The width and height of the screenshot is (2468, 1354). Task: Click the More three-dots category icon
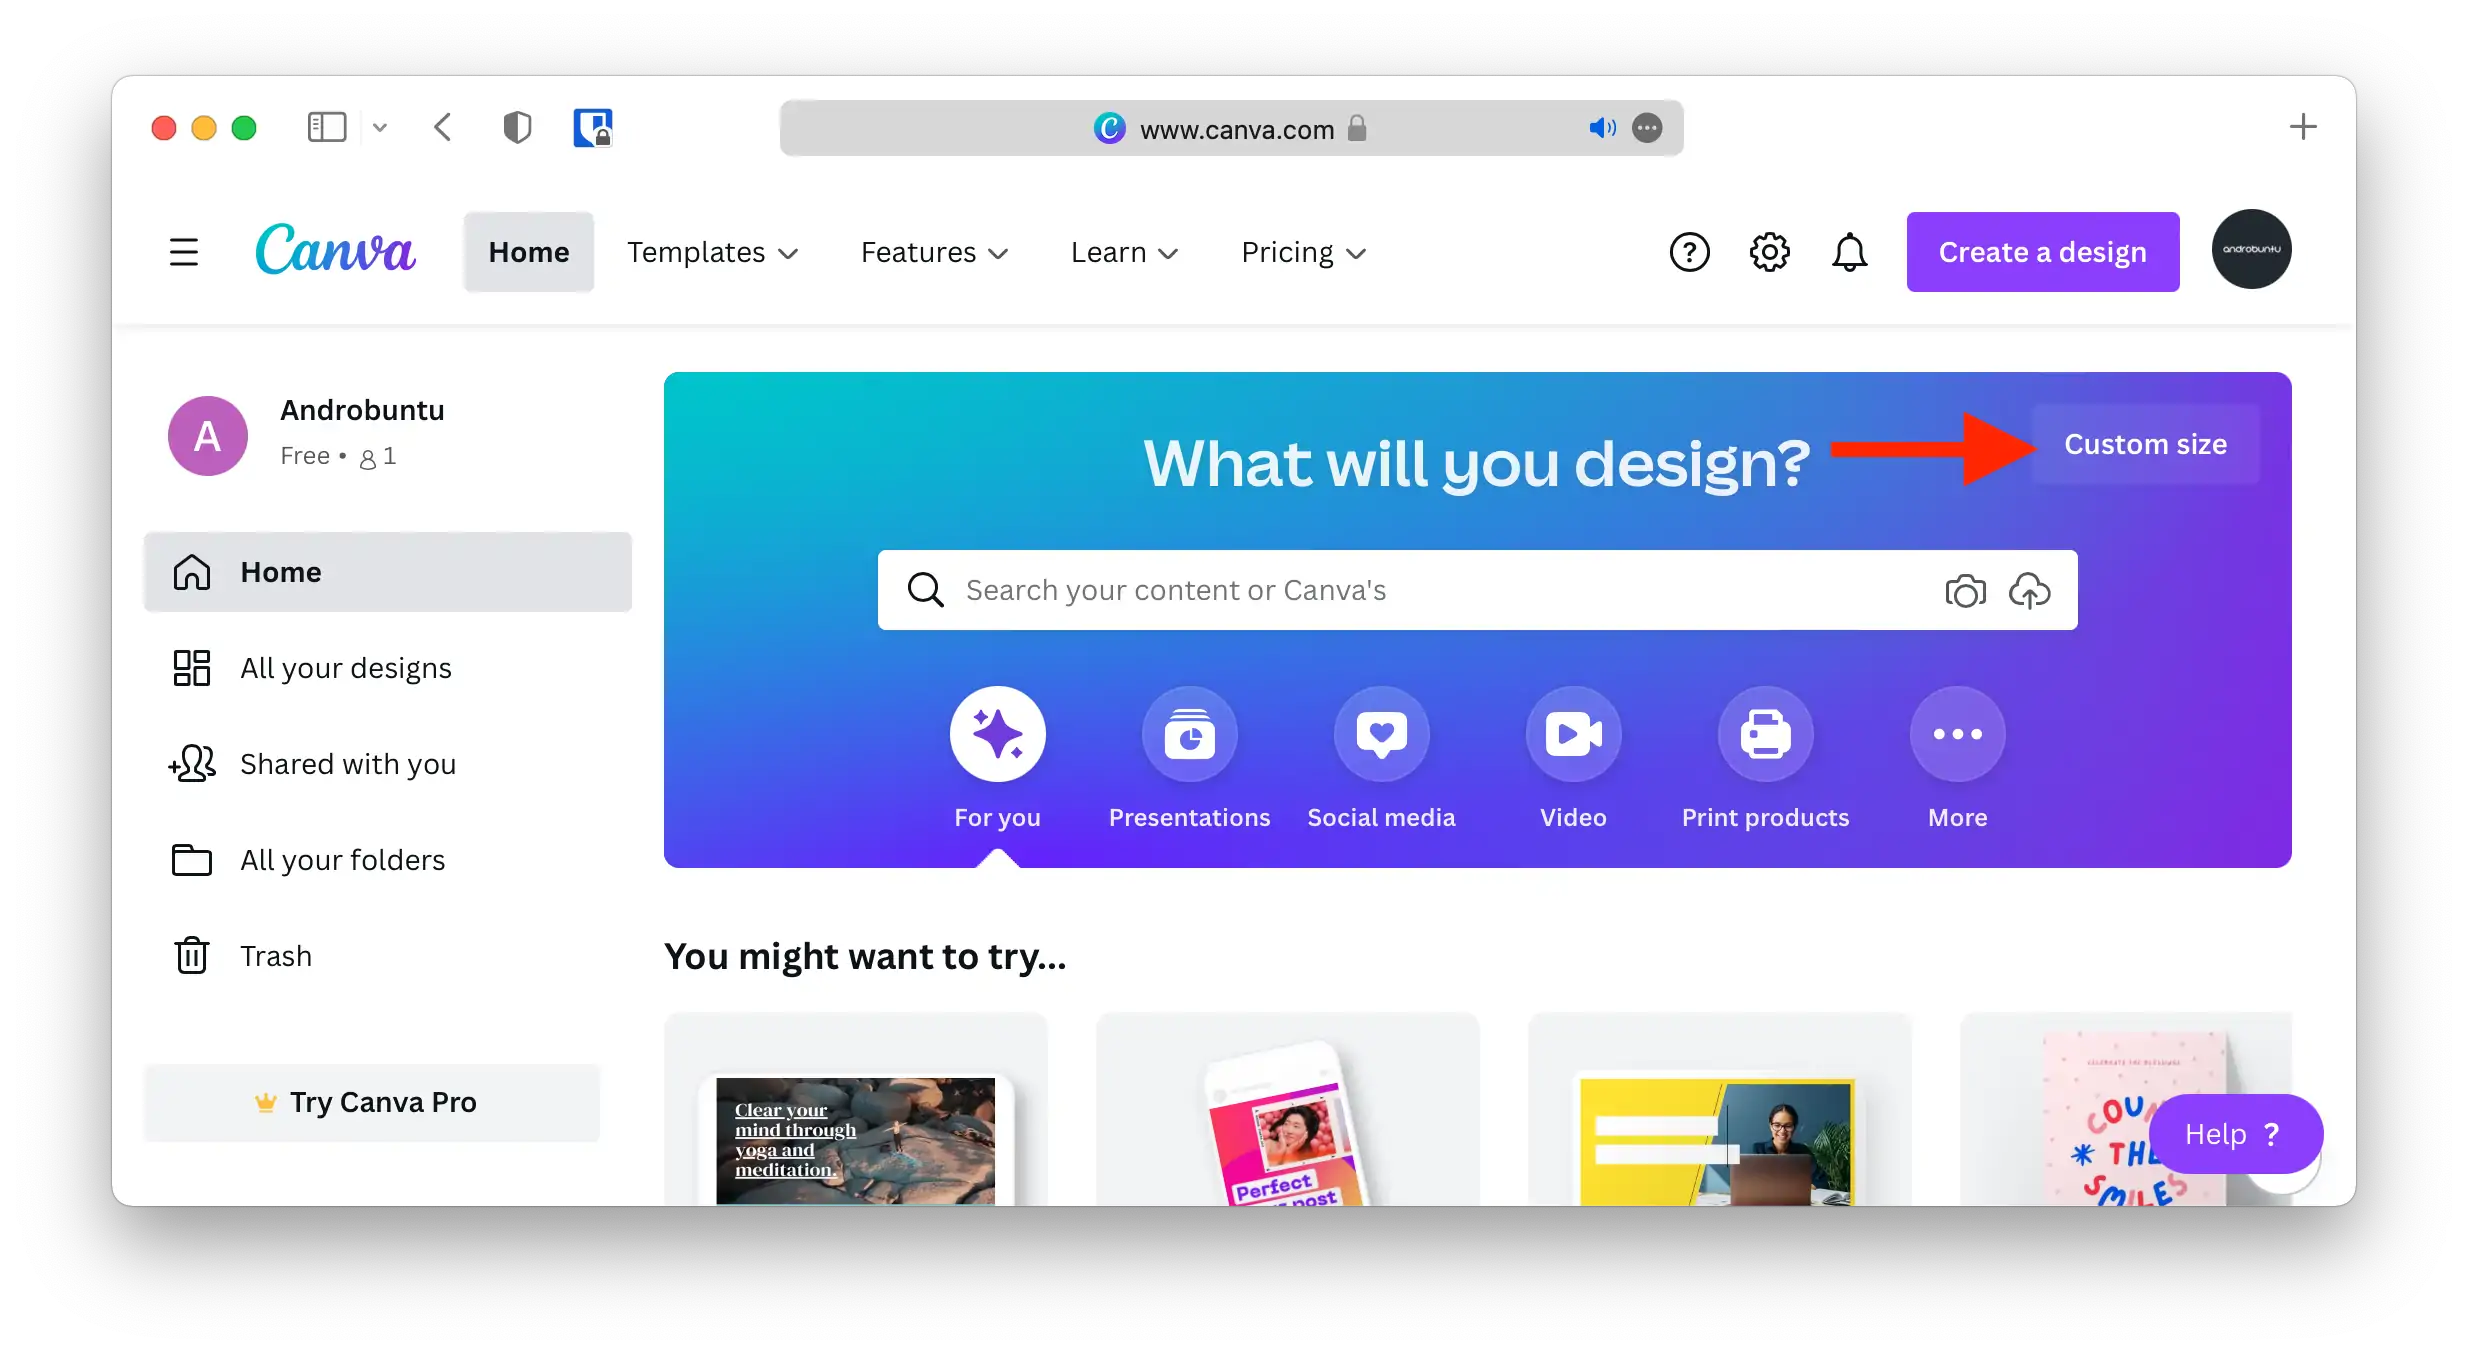point(1957,735)
